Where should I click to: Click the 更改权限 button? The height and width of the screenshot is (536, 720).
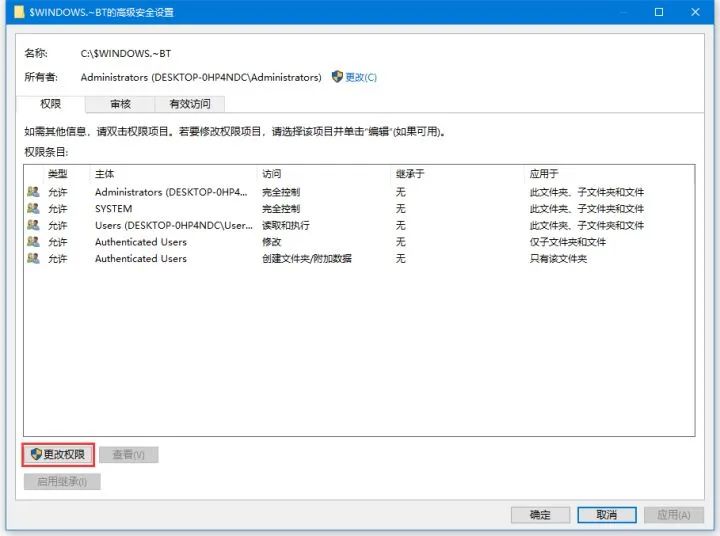click(x=58, y=455)
